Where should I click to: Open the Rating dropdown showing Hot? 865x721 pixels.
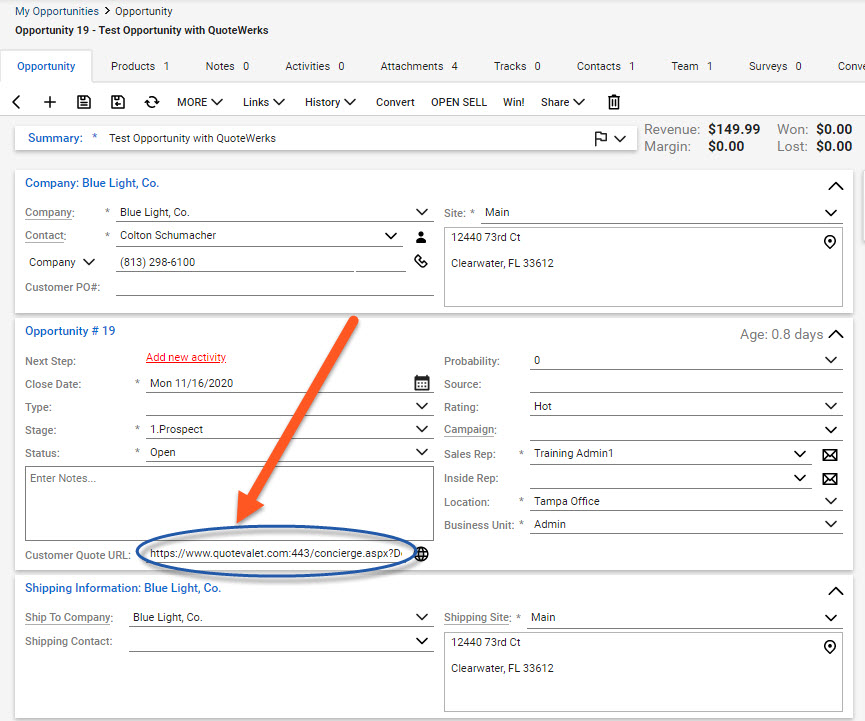coord(831,407)
